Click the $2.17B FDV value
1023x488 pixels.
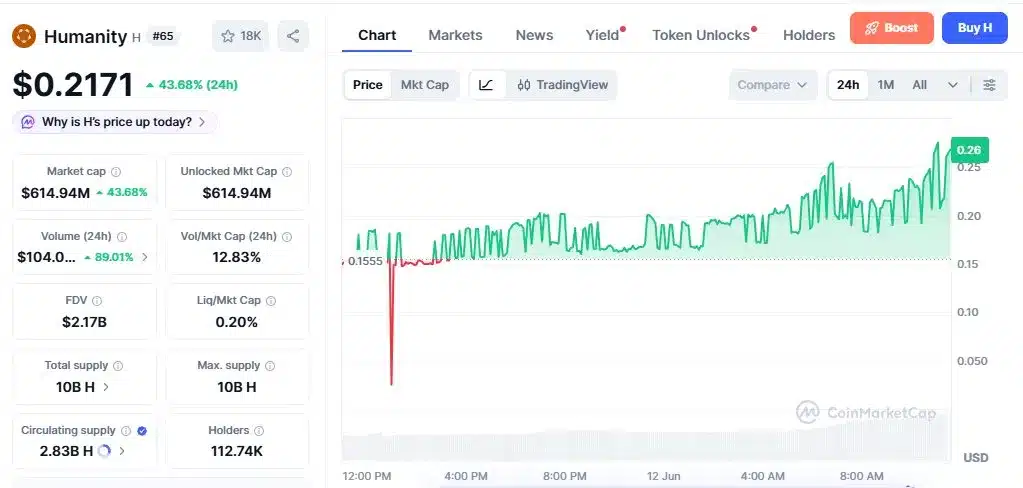click(x=84, y=322)
